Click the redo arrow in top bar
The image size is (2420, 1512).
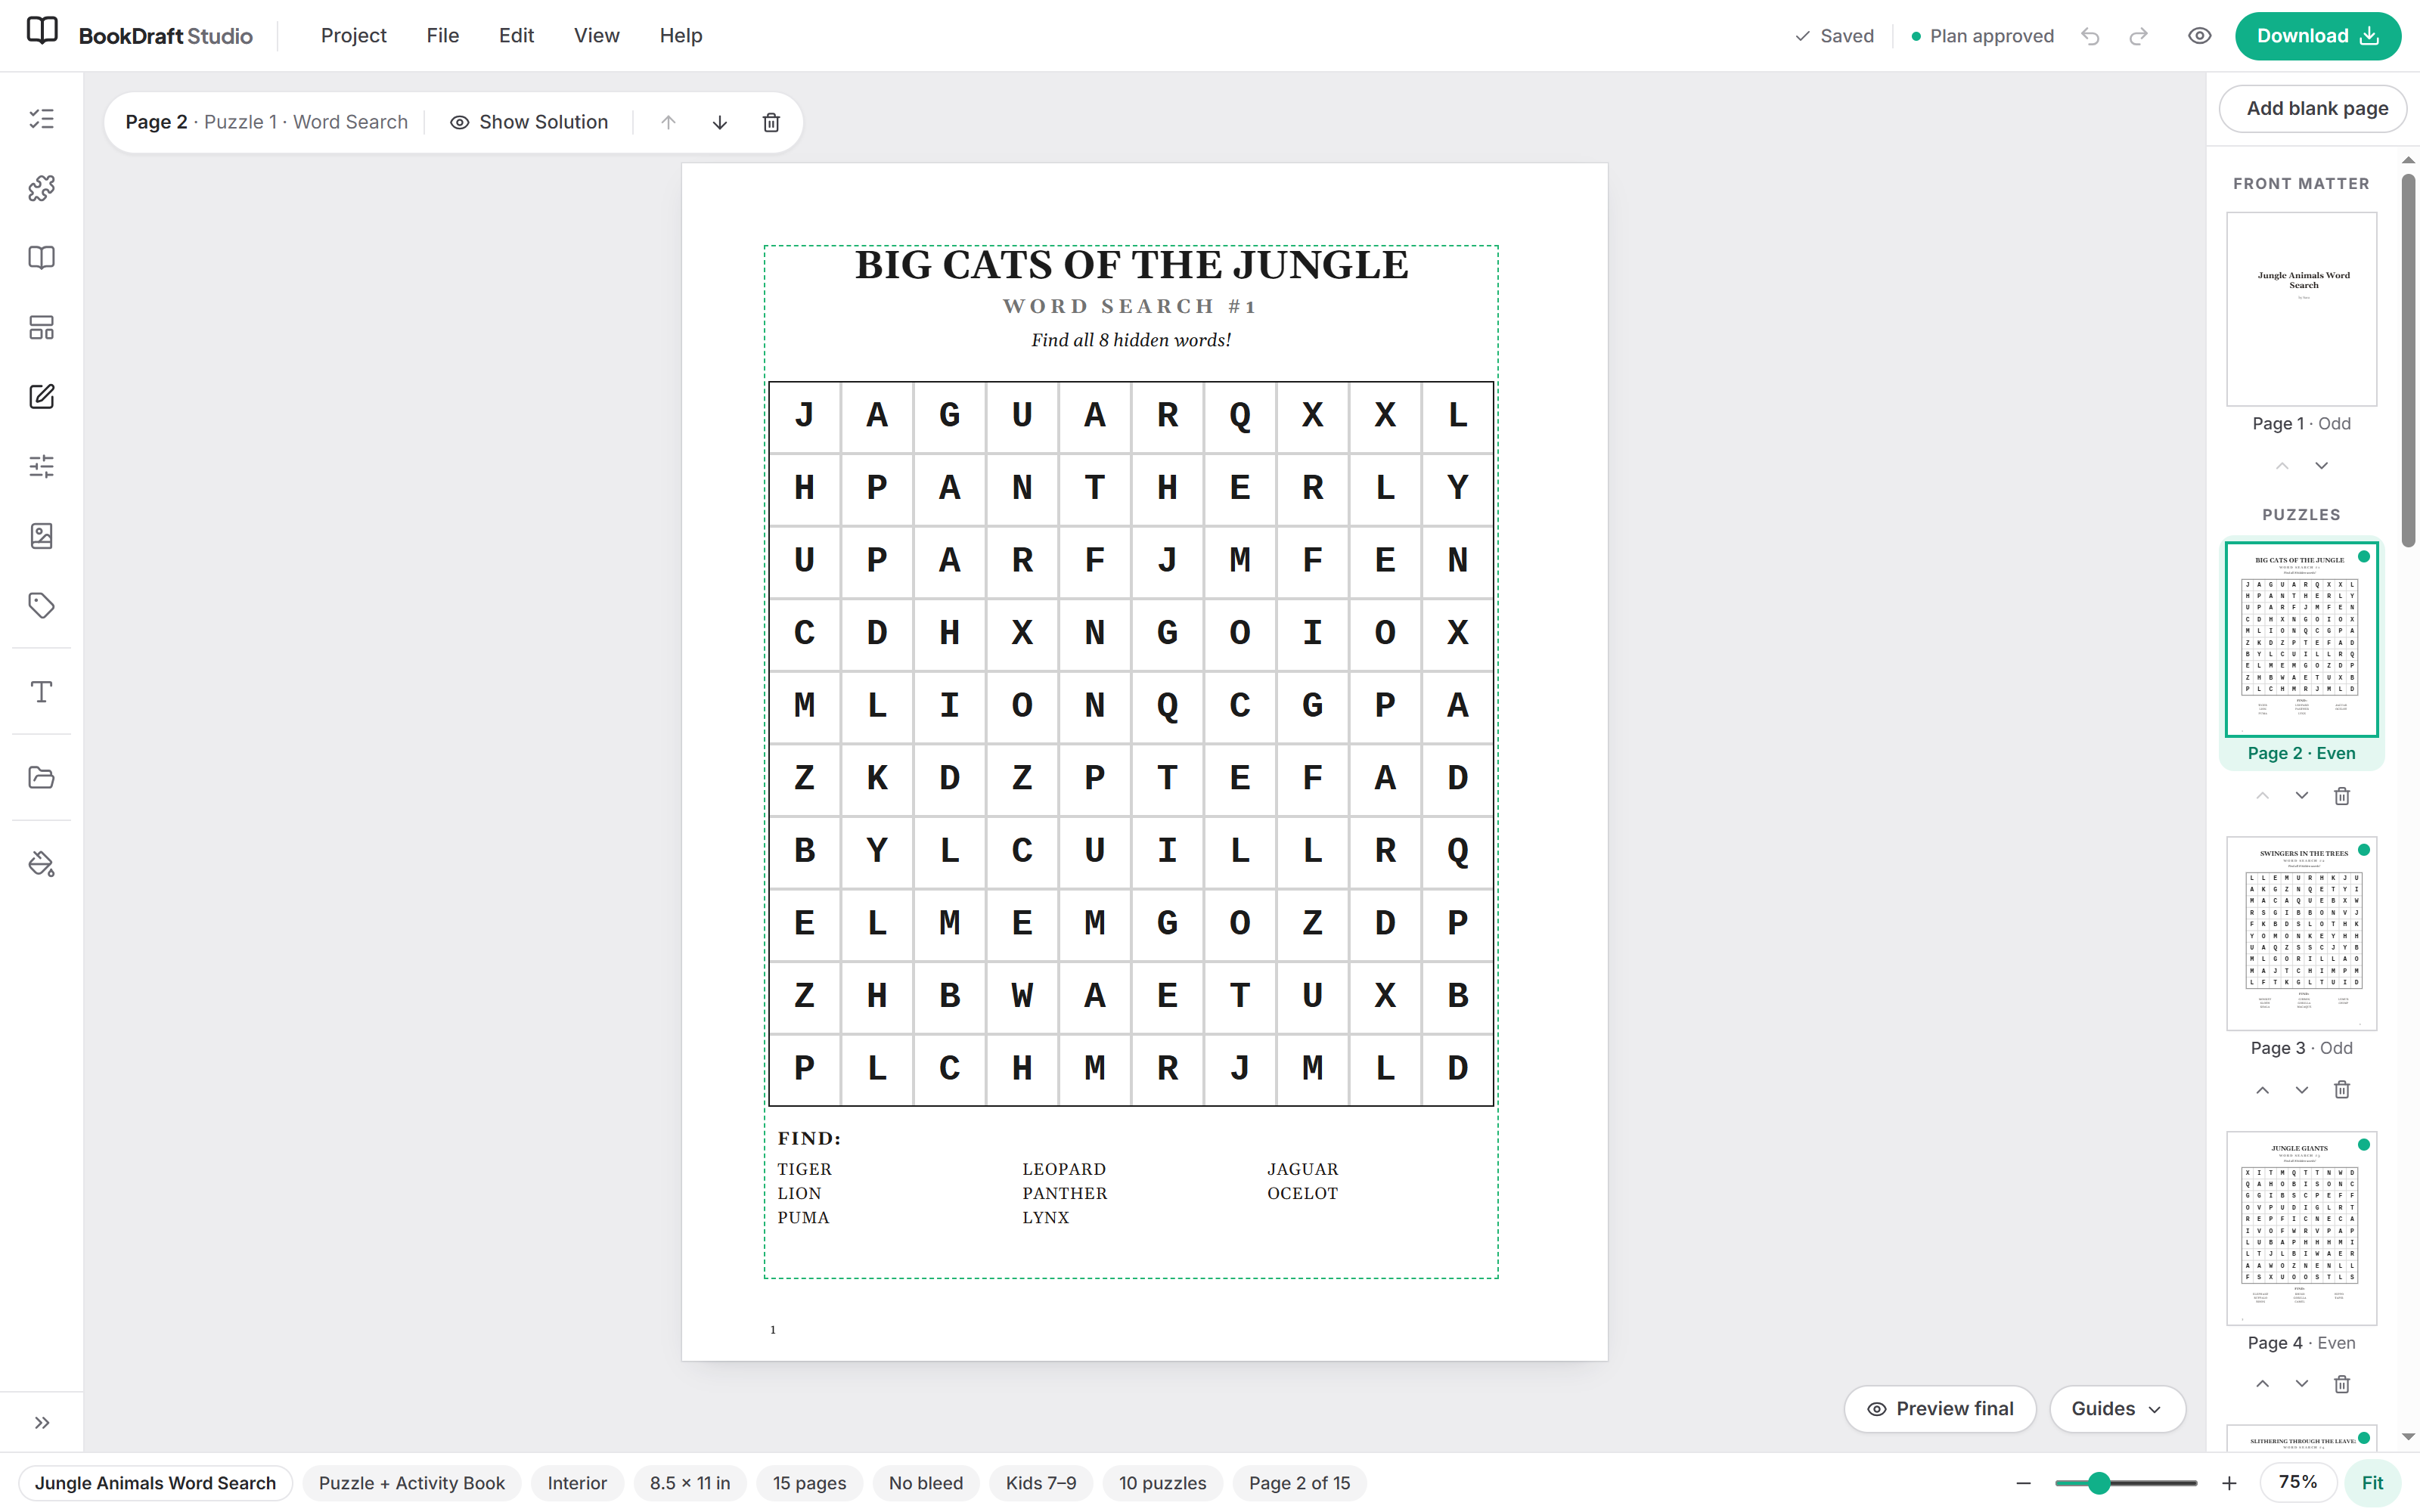pyautogui.click(x=2138, y=36)
